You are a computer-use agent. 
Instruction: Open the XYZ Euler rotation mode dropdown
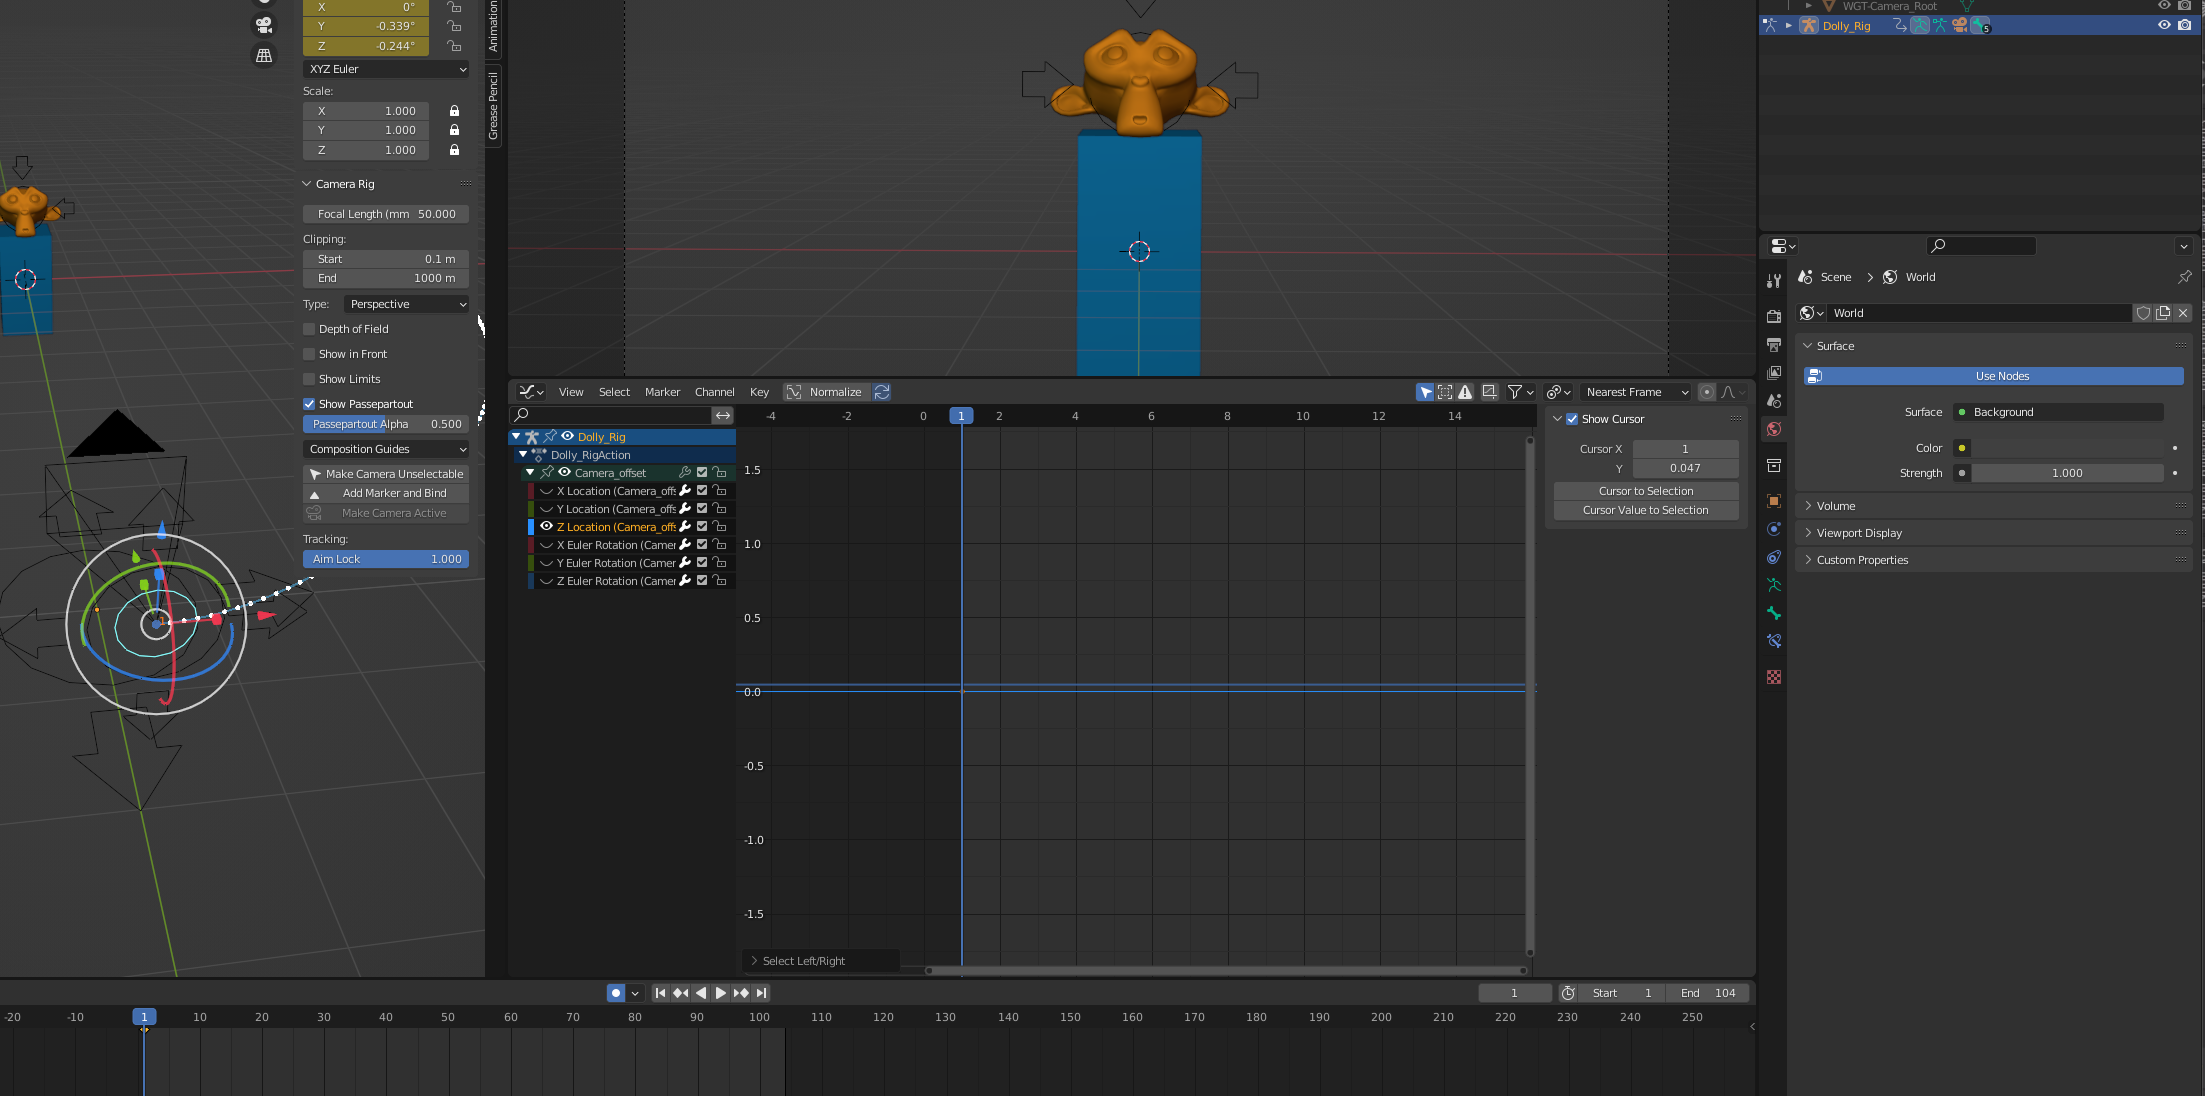(386, 69)
